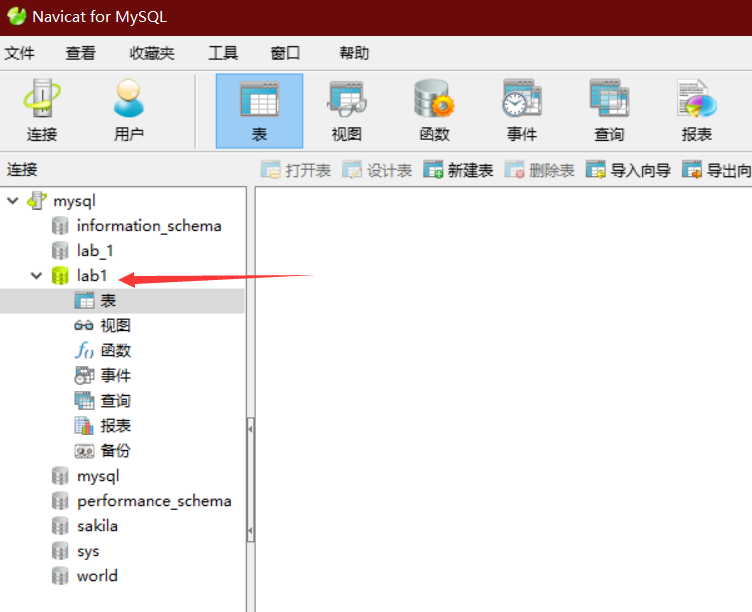Image resolution: width=752 pixels, height=612 pixels.
Task: Select the mysql connection icon in tree
Action: tap(37, 200)
